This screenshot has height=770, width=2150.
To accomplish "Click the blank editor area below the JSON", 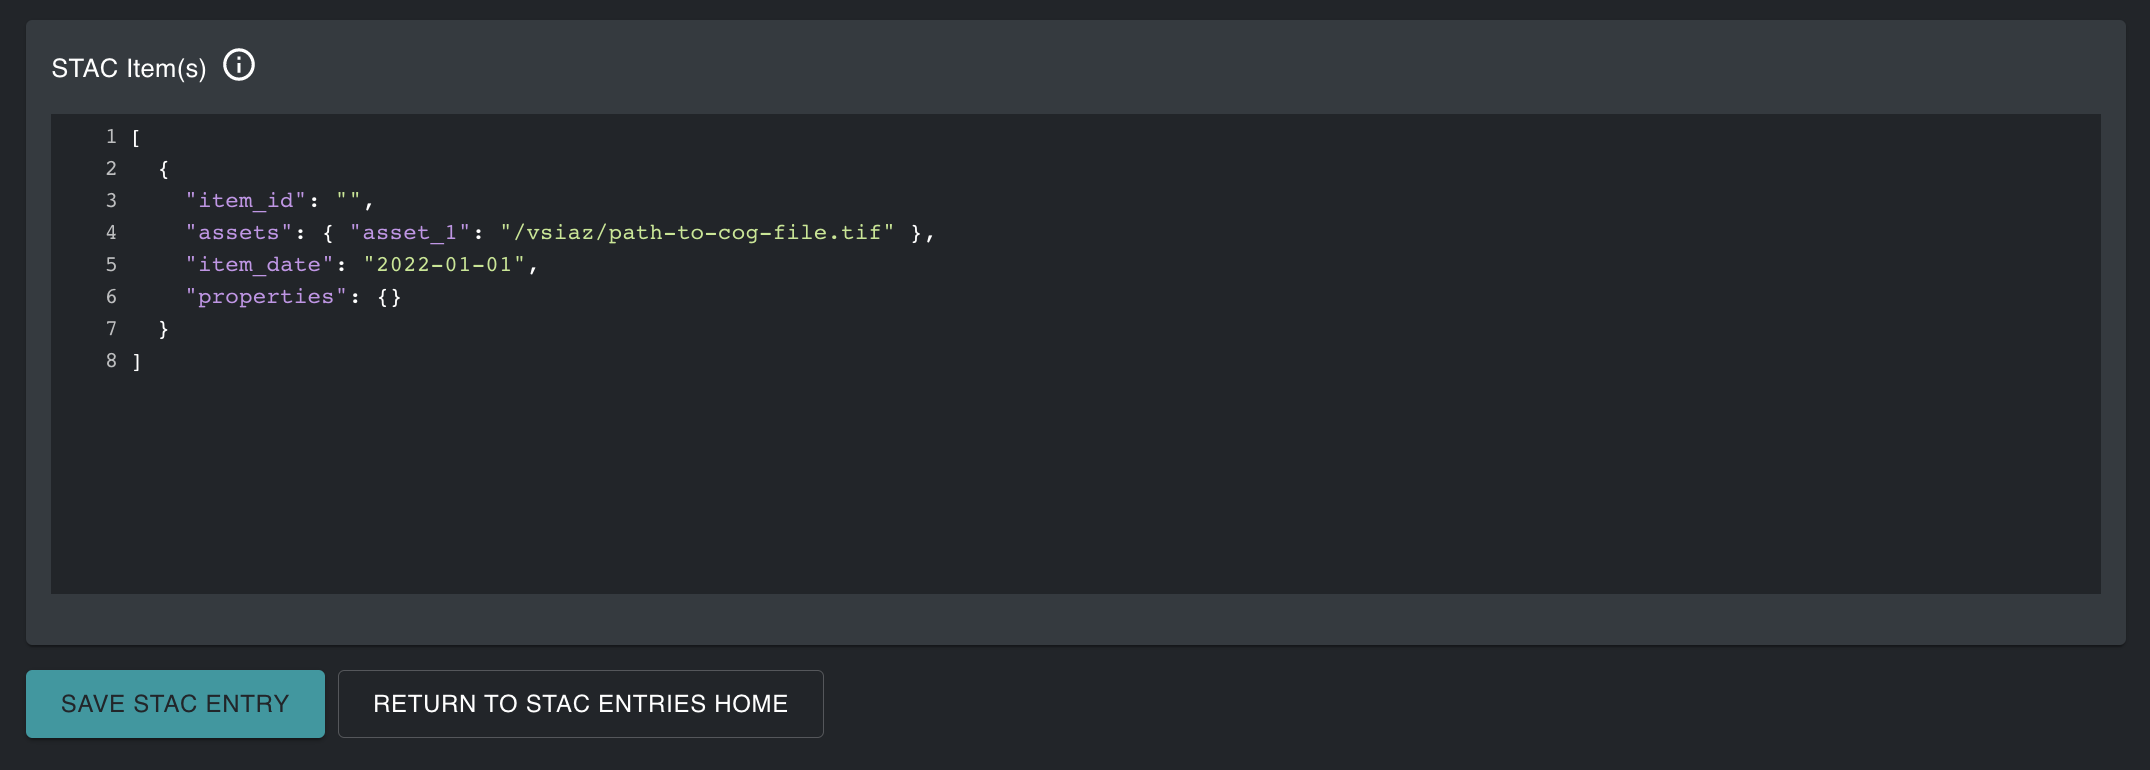I will [1000, 480].
